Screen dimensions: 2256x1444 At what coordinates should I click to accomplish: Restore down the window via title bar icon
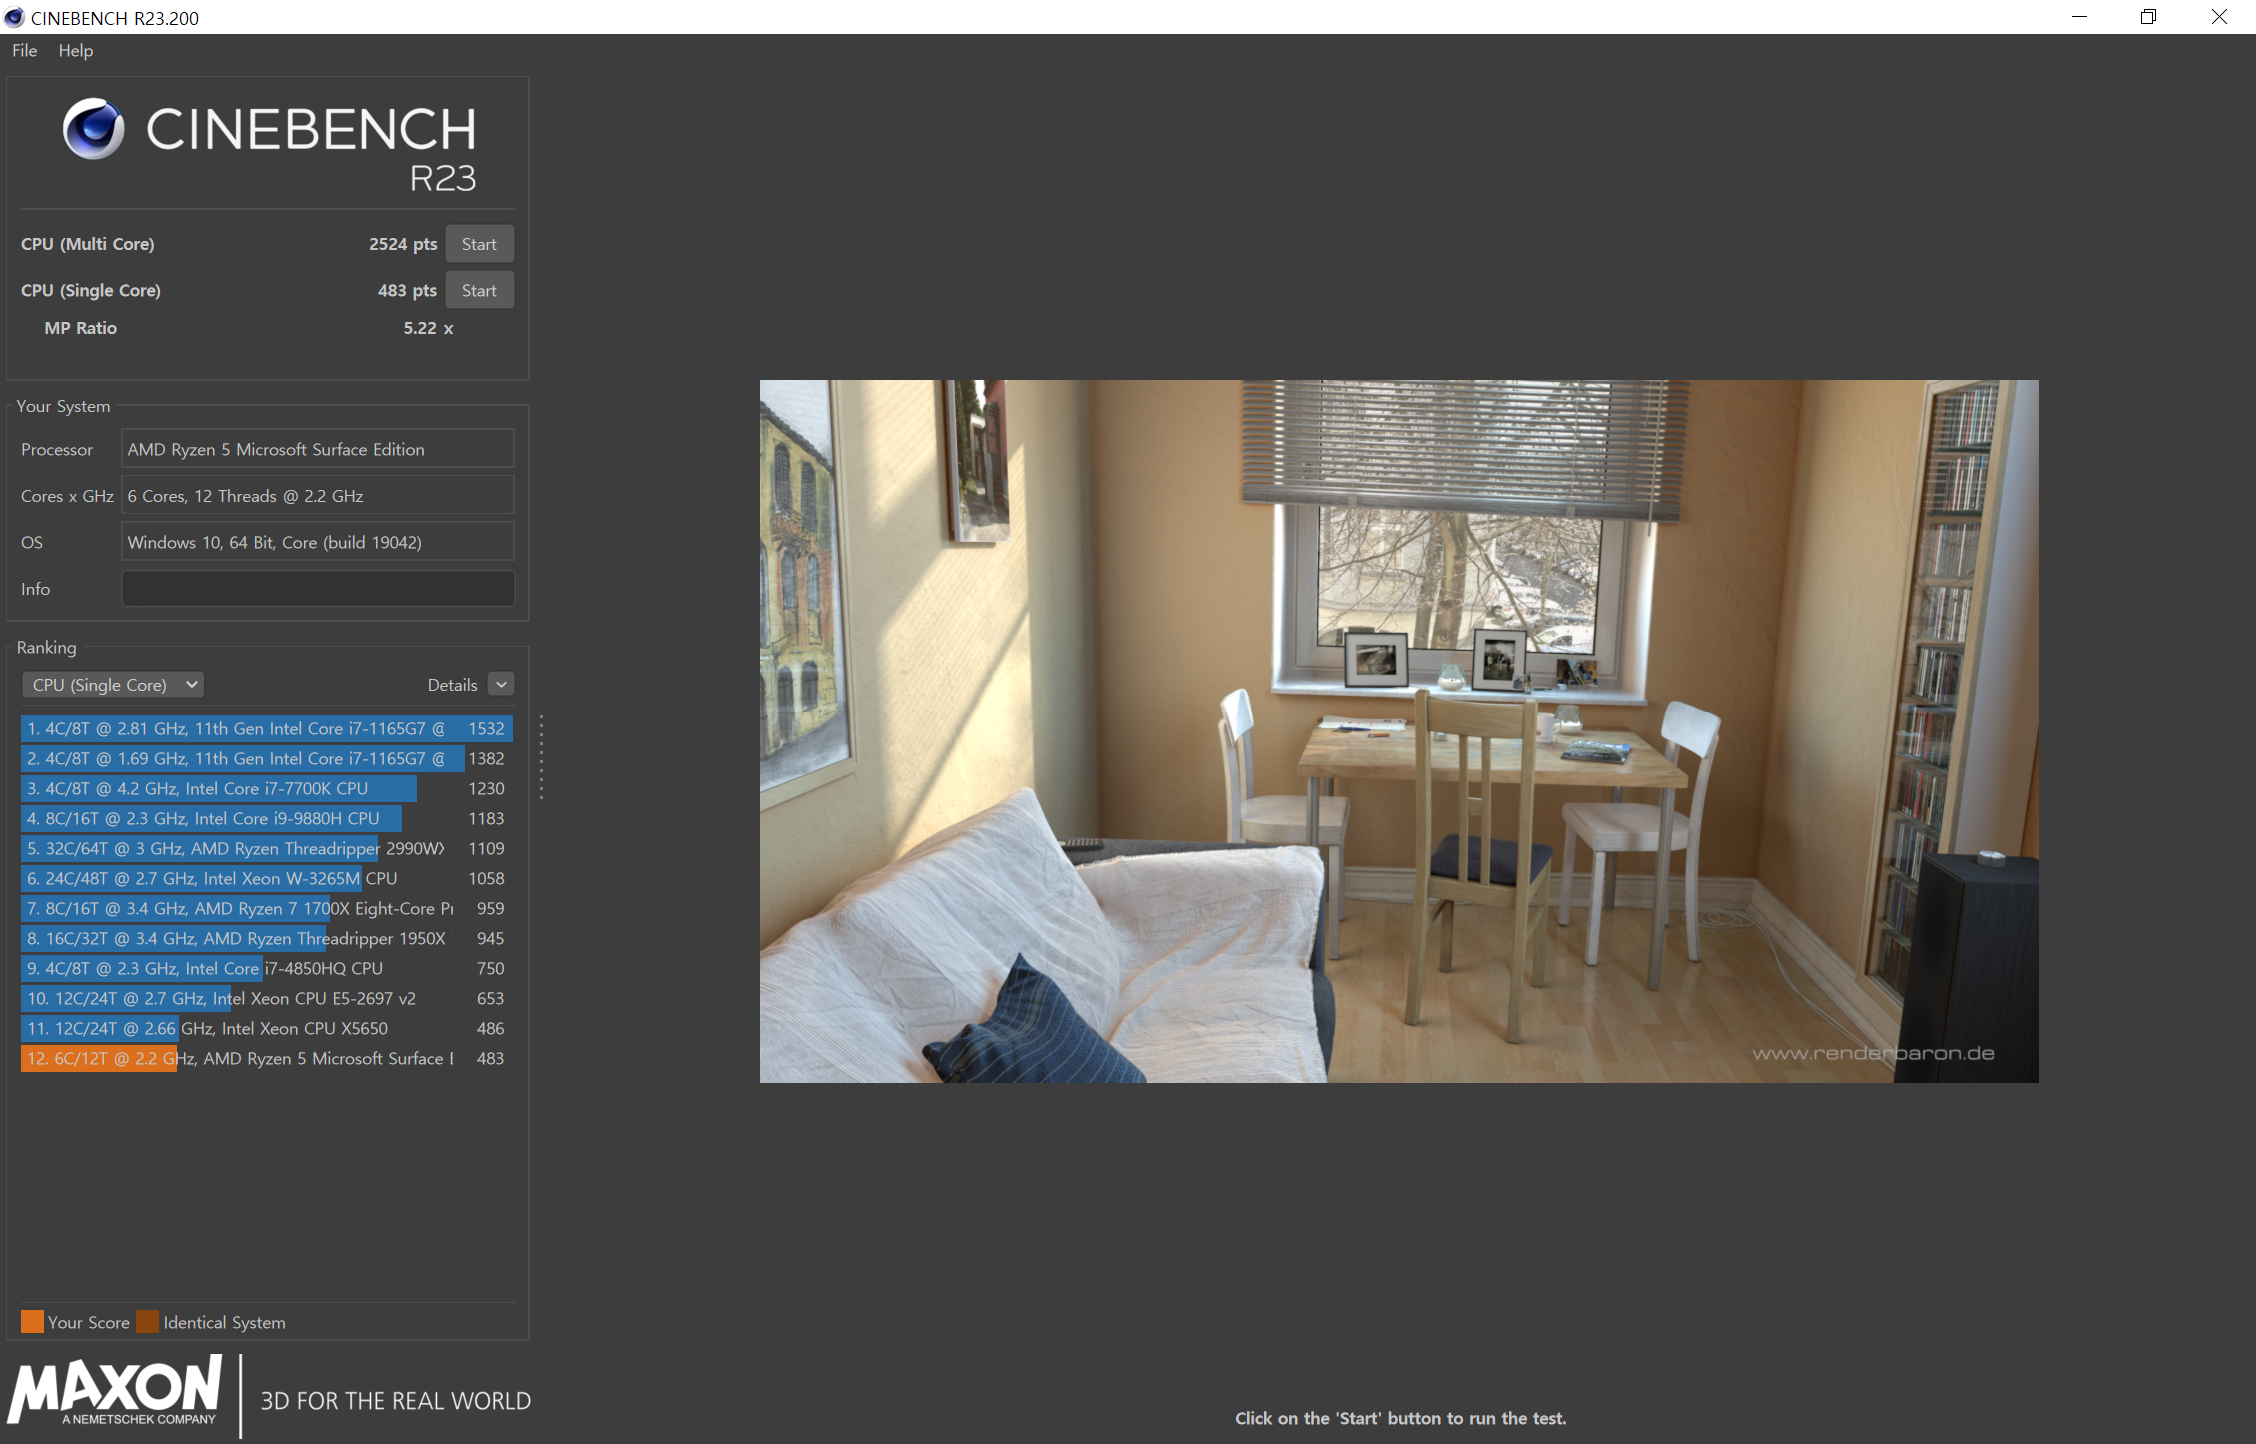coord(2147,17)
